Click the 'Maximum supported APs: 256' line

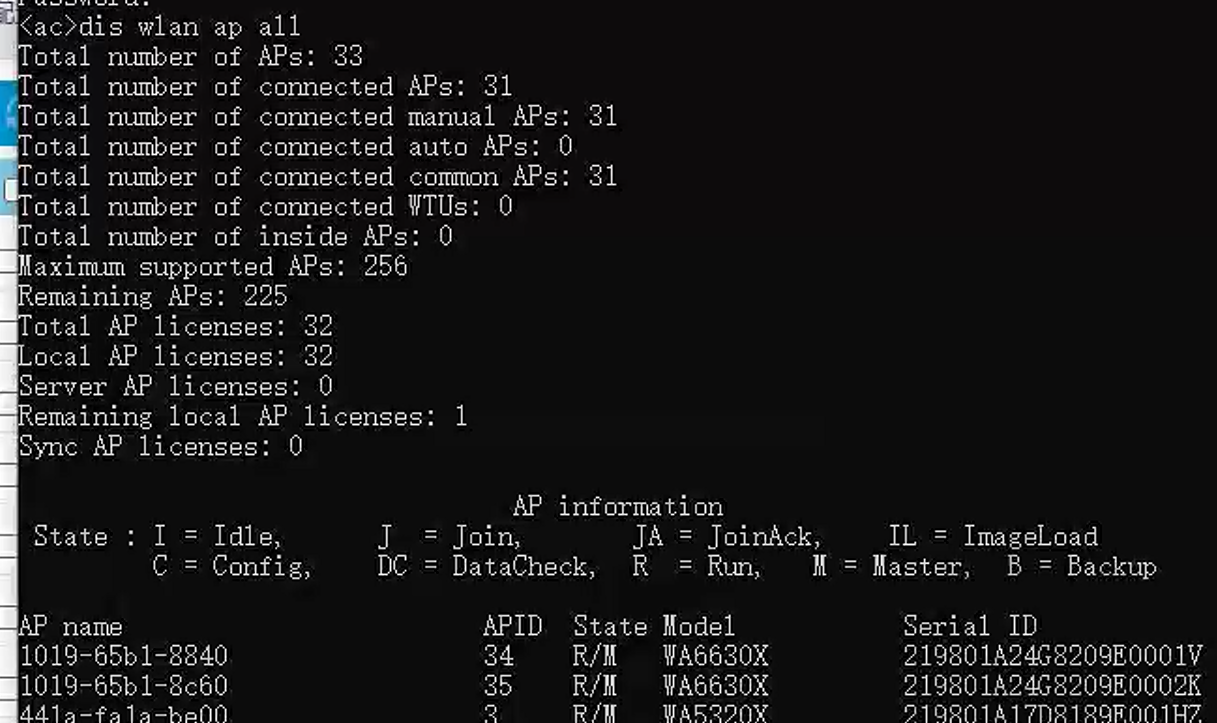(x=212, y=267)
